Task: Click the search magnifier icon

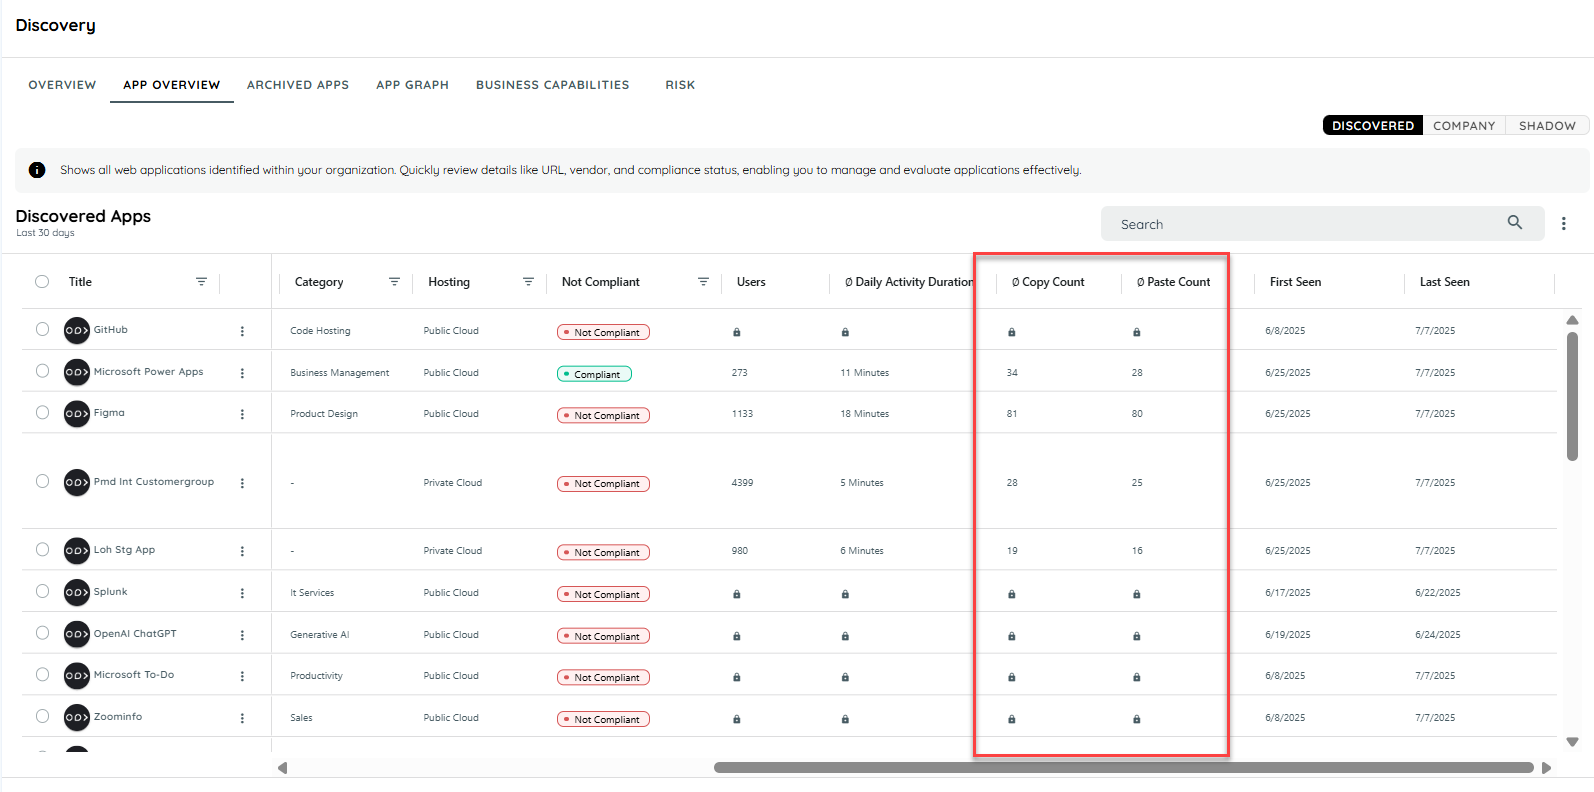Action: 1515,223
